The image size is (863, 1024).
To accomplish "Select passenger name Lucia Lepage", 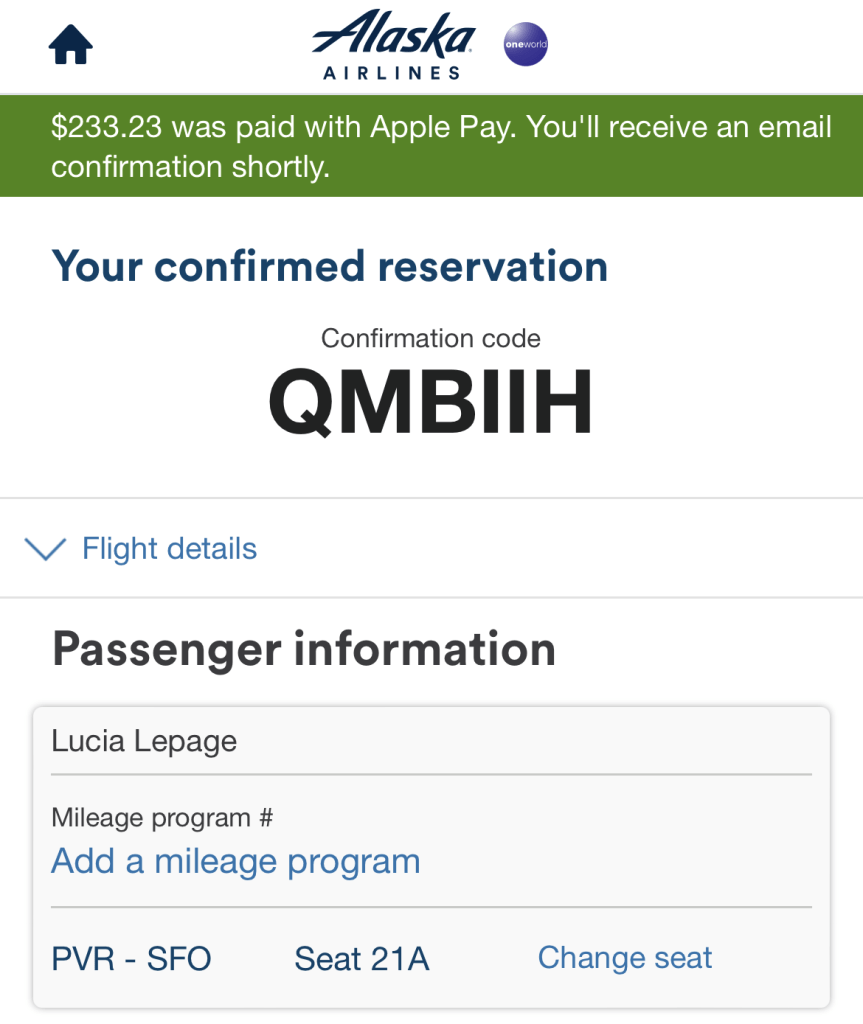I will pos(144,741).
